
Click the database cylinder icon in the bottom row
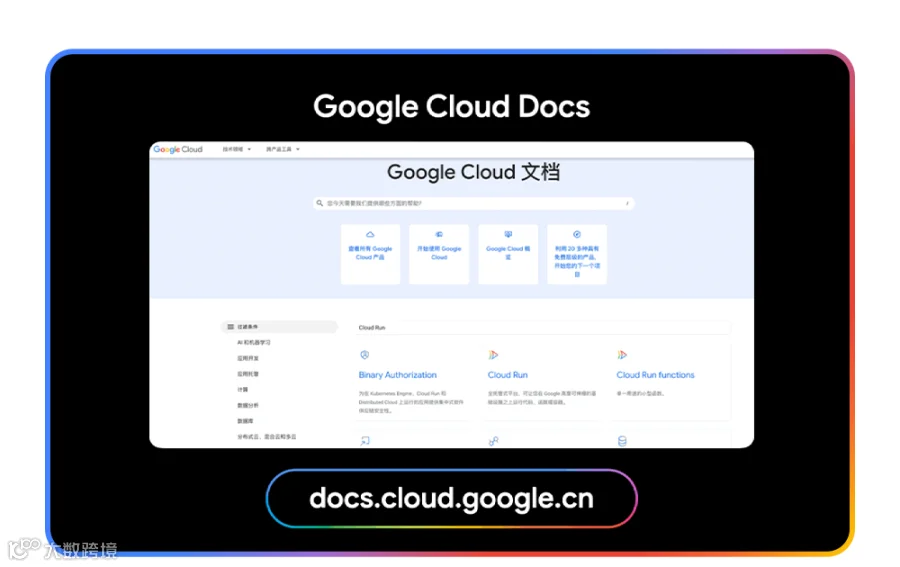(622, 441)
